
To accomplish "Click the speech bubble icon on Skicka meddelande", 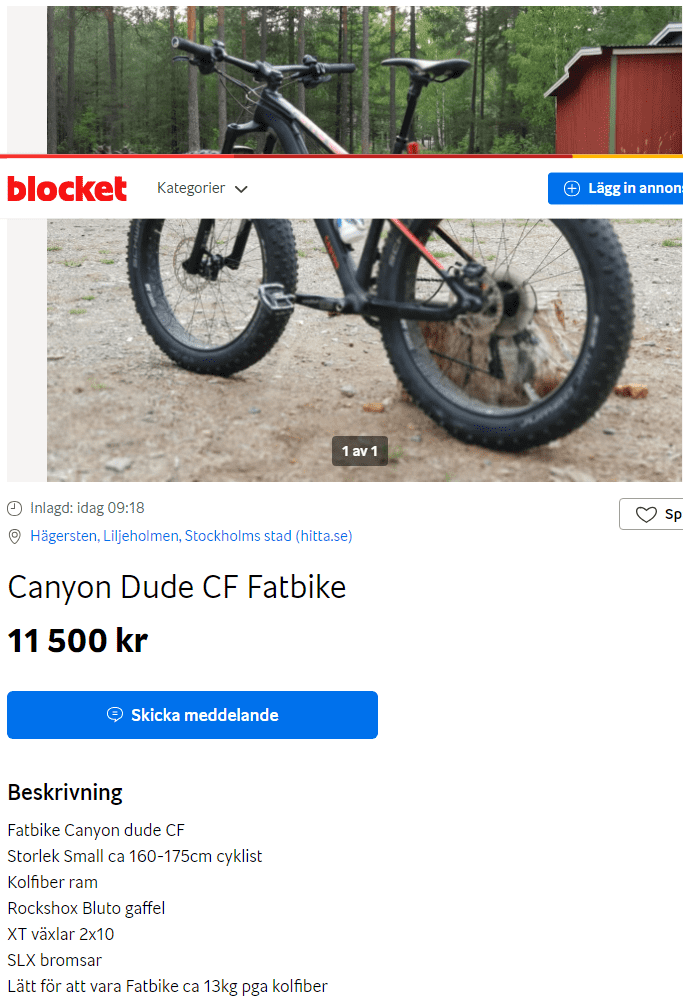I will click(115, 715).
